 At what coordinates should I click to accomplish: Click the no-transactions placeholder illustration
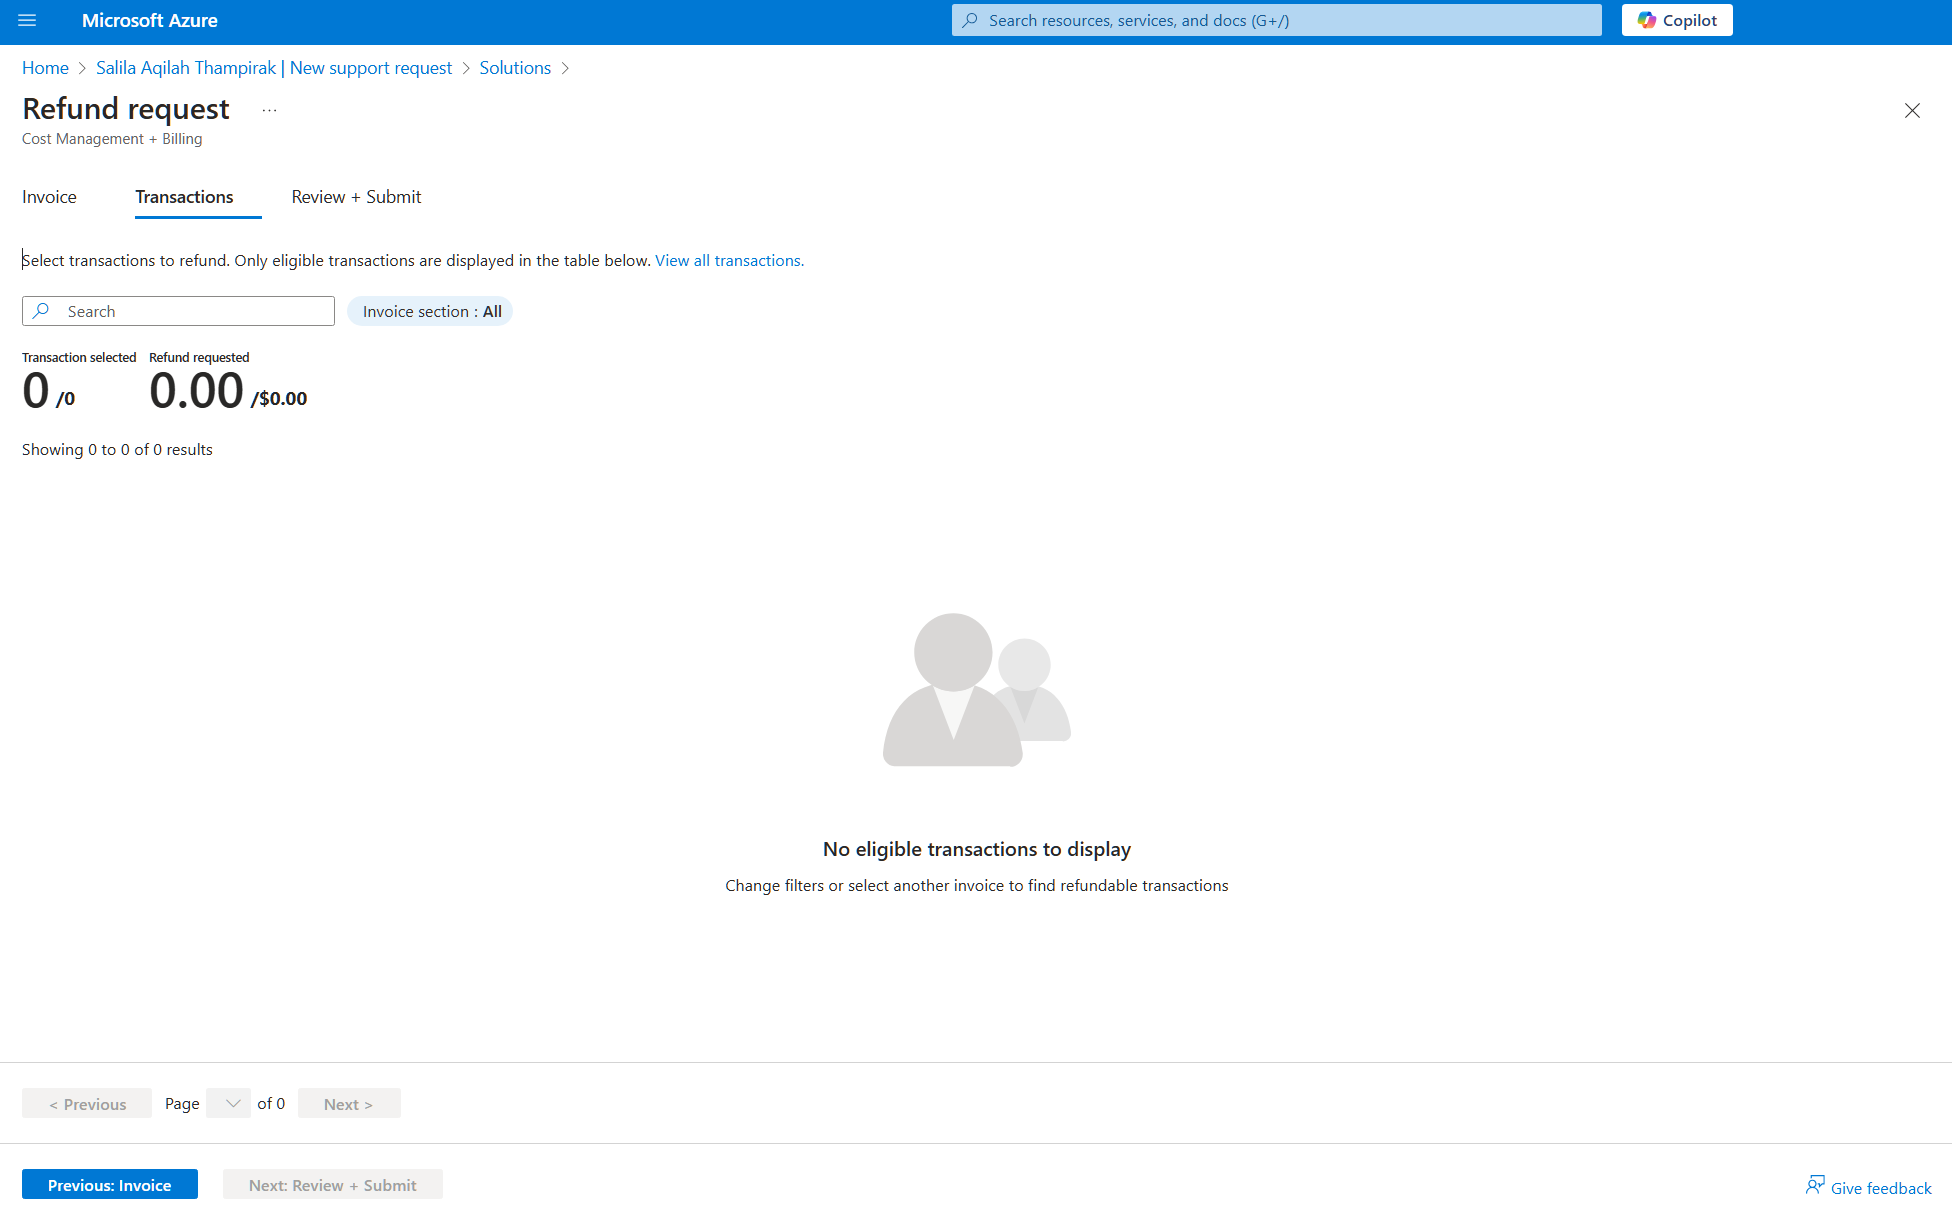(x=976, y=690)
